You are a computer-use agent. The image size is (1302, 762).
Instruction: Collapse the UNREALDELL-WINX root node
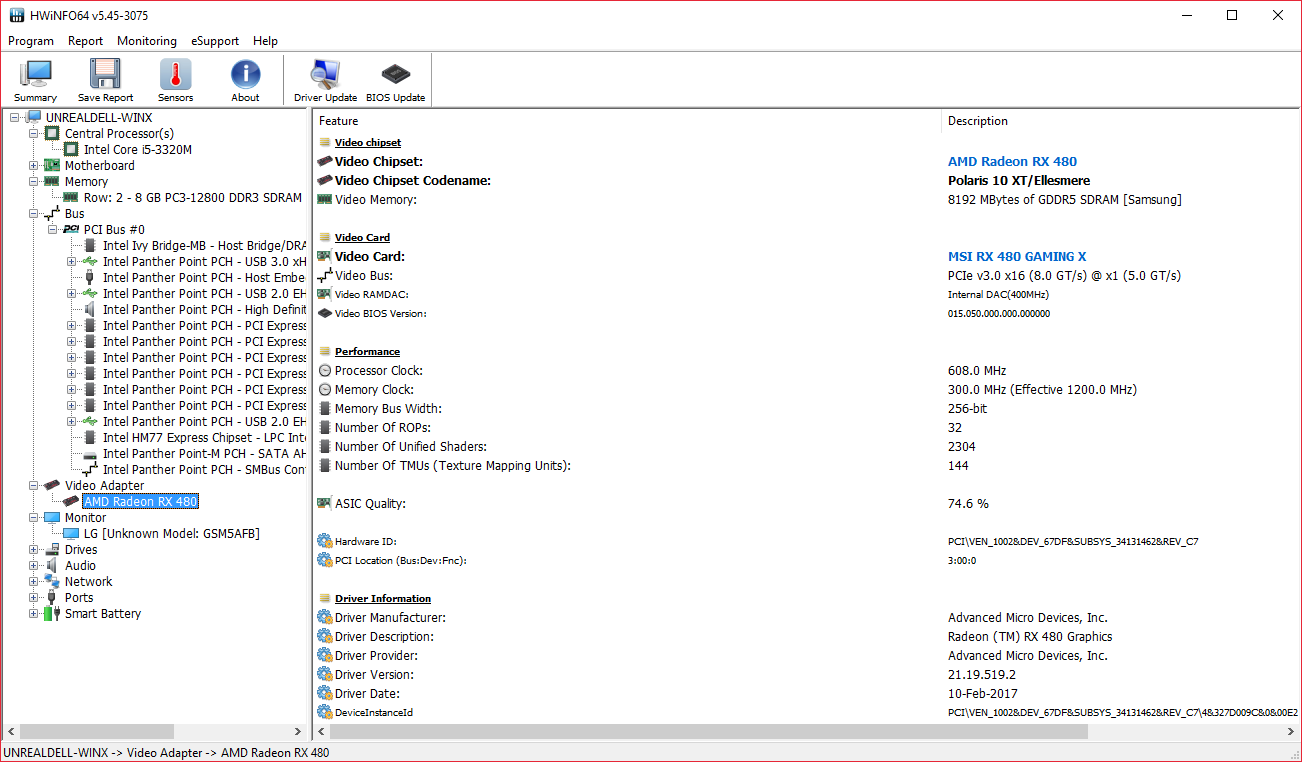click(x=15, y=118)
